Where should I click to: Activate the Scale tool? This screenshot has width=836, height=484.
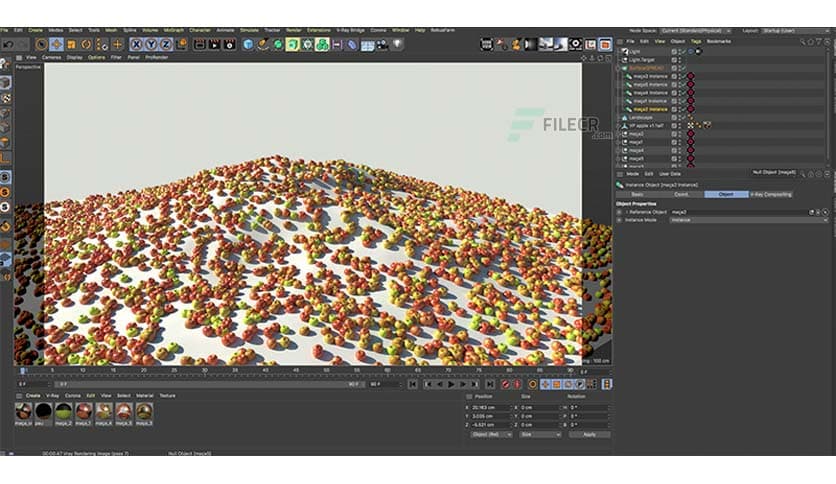click(x=71, y=45)
